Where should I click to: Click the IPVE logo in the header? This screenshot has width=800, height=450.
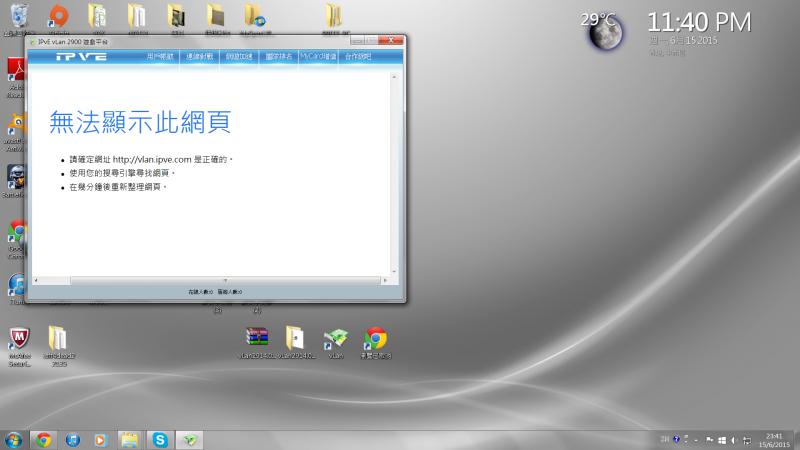82,56
